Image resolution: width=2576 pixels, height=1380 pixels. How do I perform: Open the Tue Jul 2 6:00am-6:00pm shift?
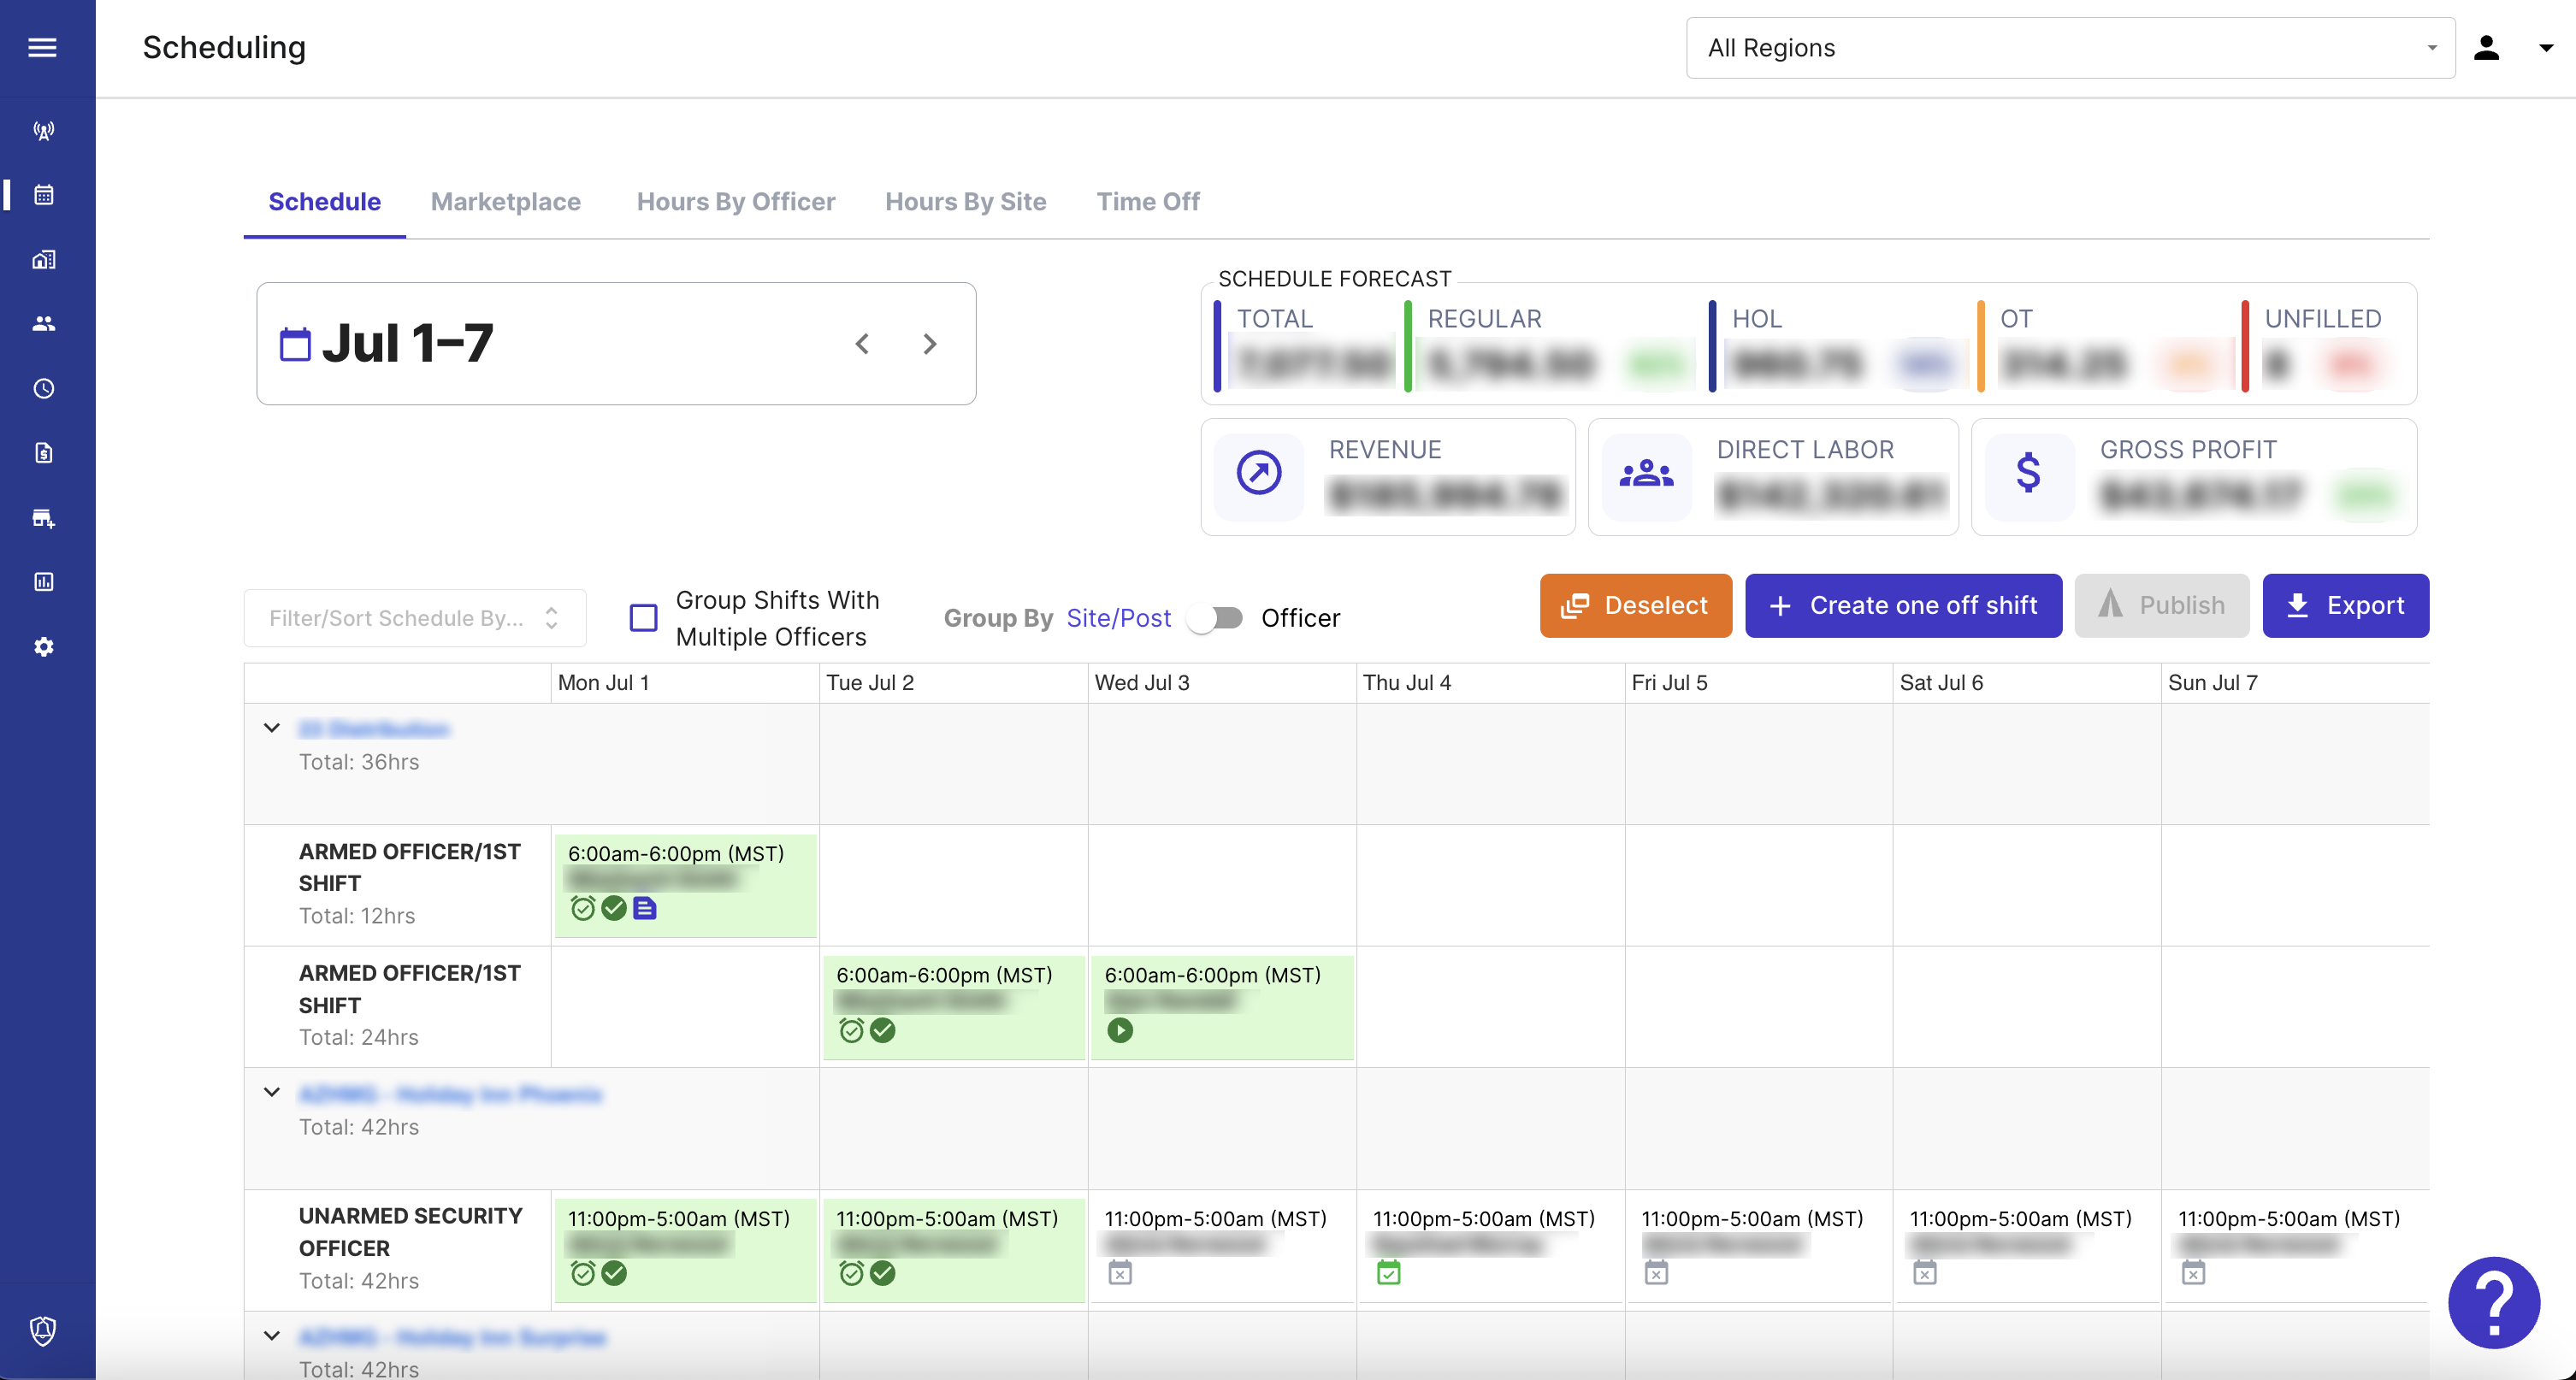click(954, 1007)
